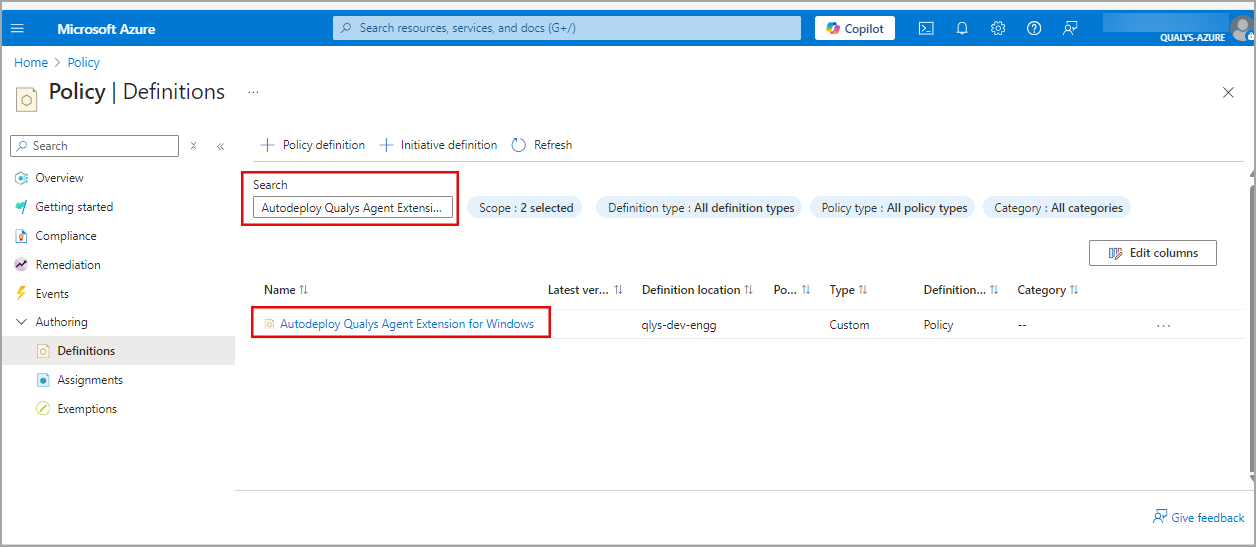The width and height of the screenshot is (1256, 547).
Task: Open the Azure portal hamburger menu
Action: click(x=17, y=29)
